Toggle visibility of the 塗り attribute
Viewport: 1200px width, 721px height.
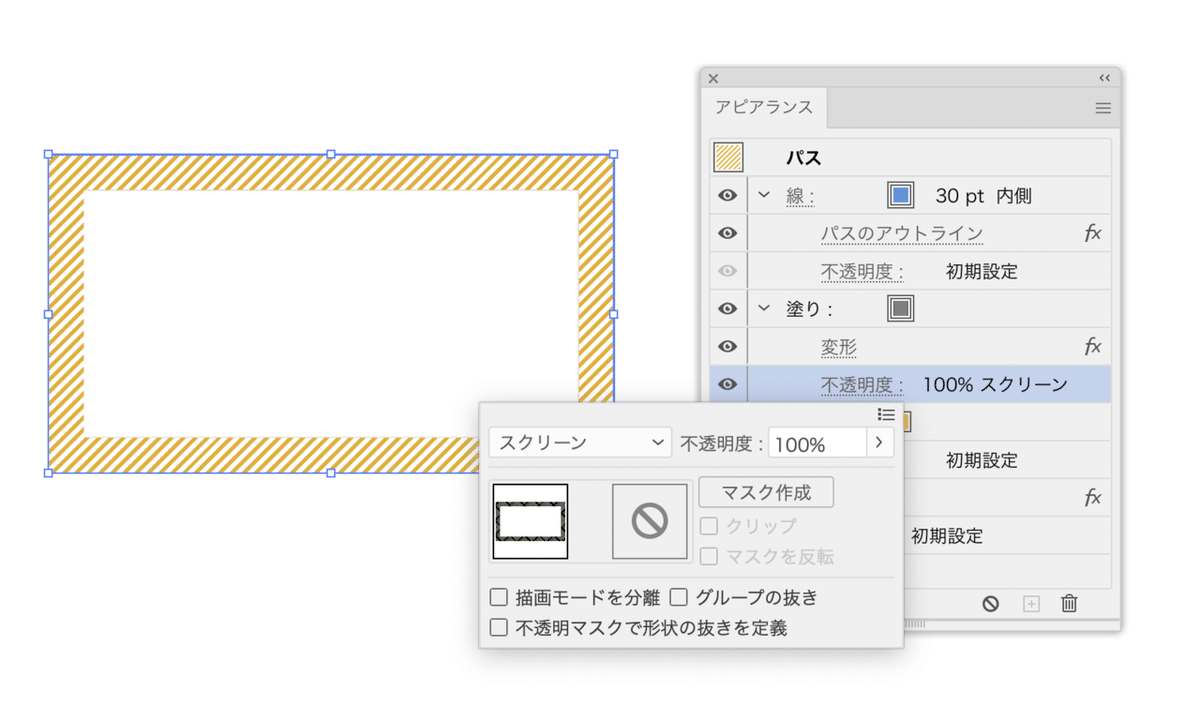[x=727, y=308]
